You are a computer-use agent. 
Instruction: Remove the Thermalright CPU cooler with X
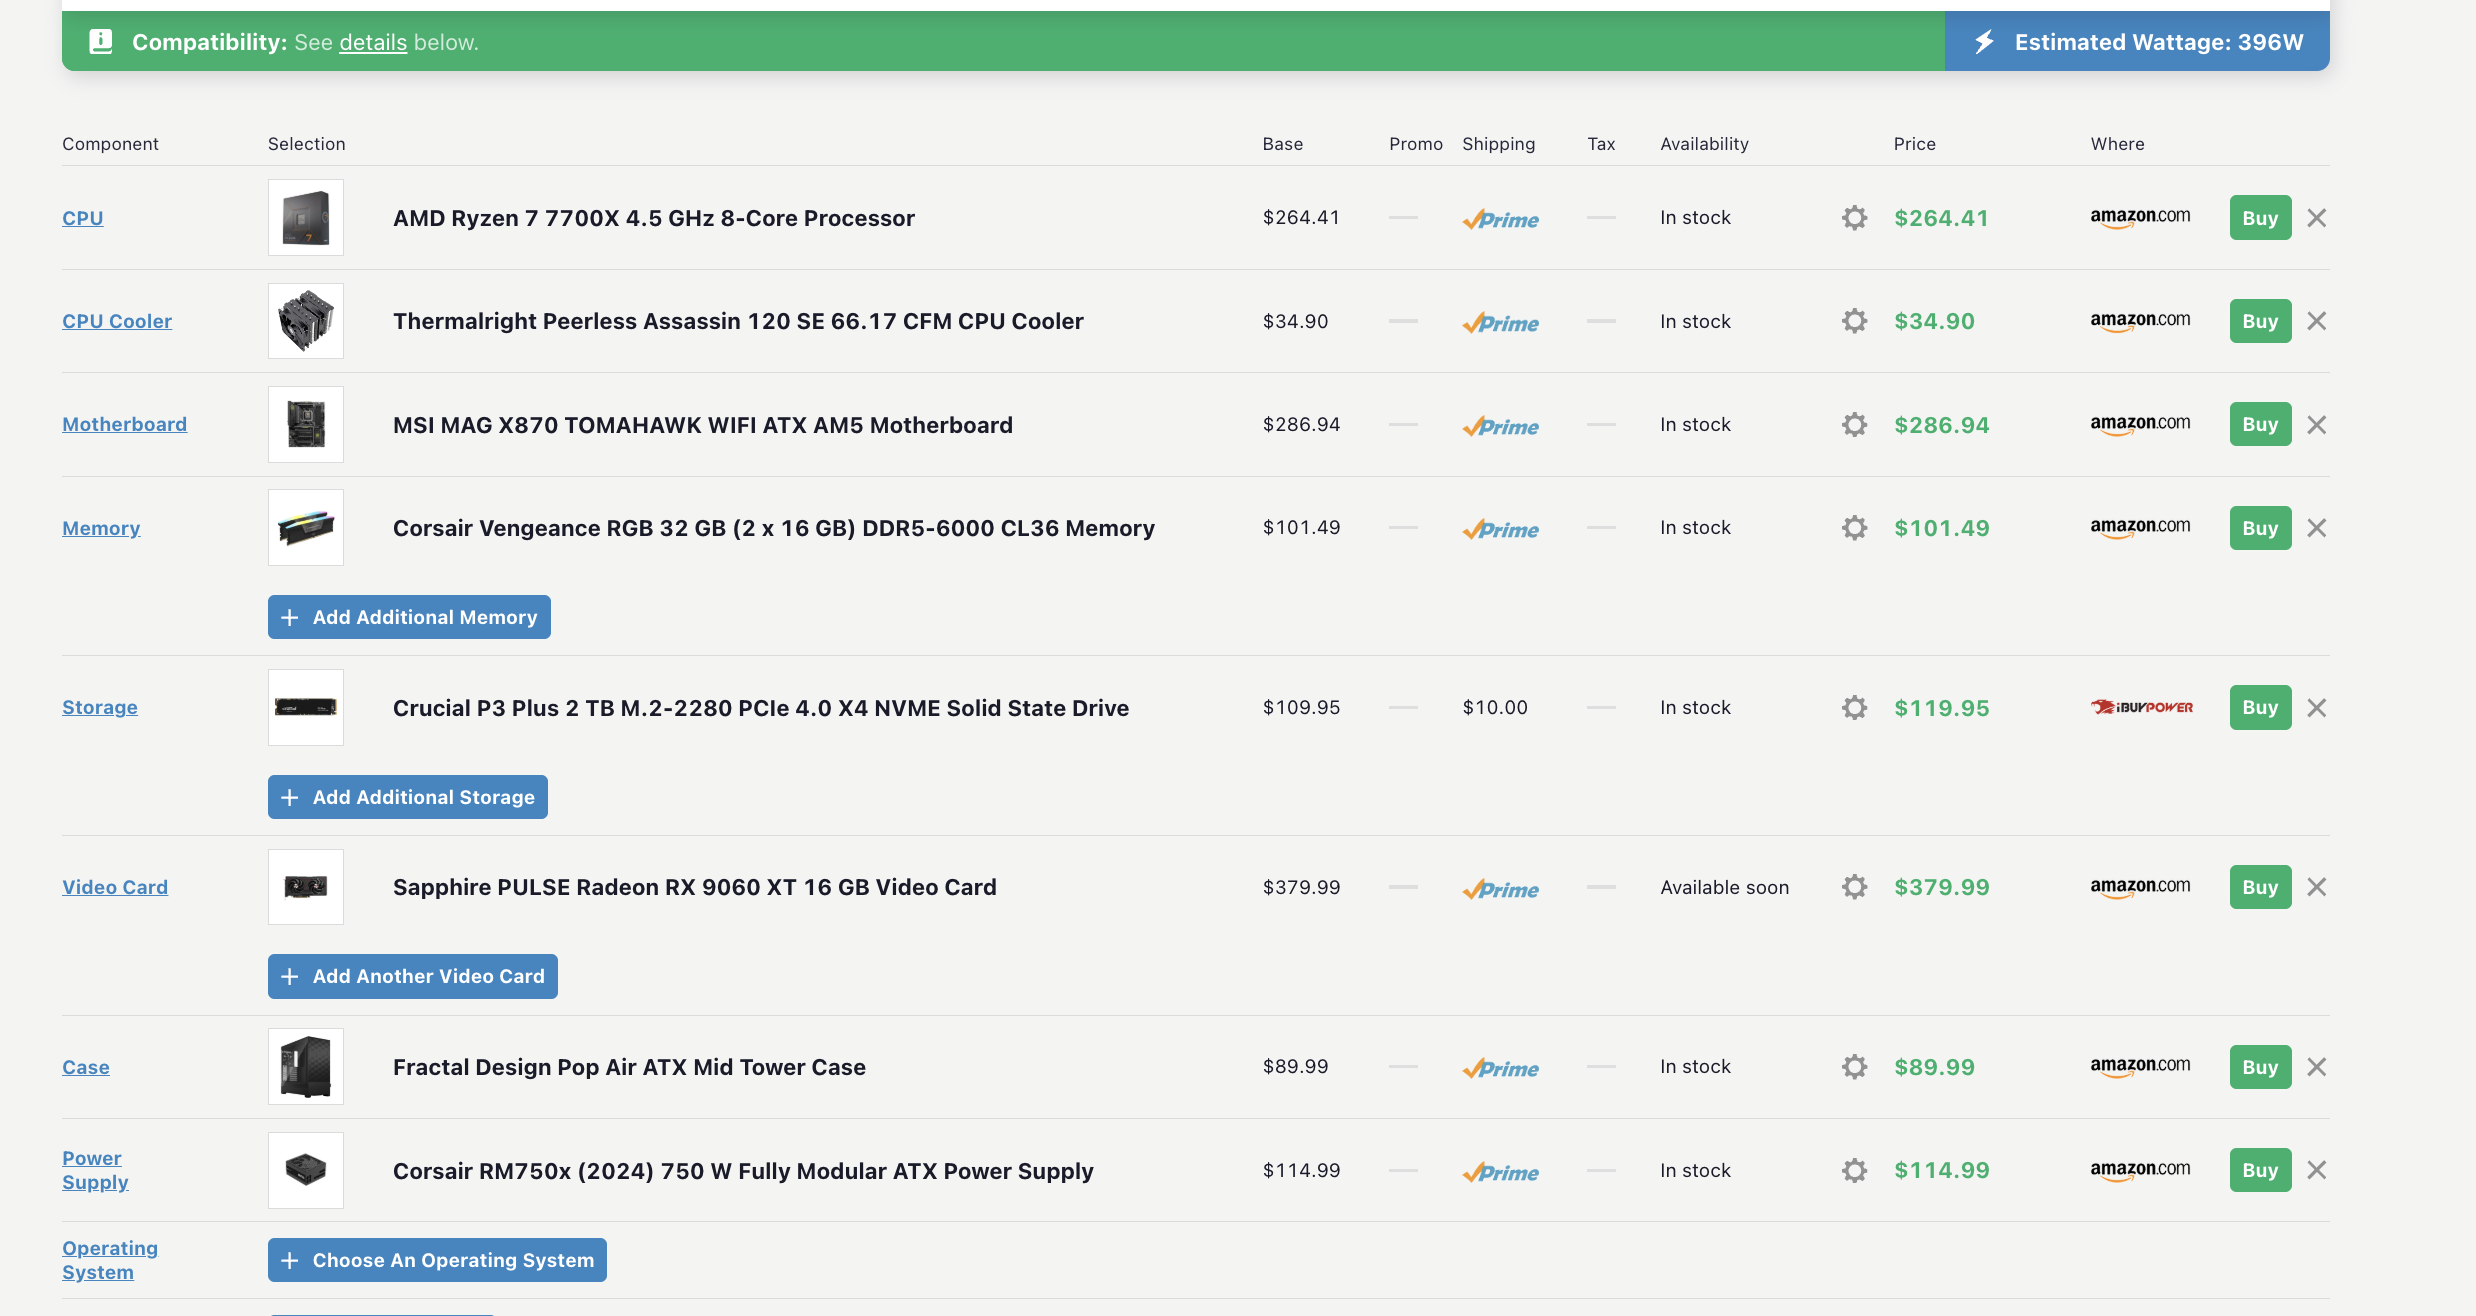(2316, 321)
